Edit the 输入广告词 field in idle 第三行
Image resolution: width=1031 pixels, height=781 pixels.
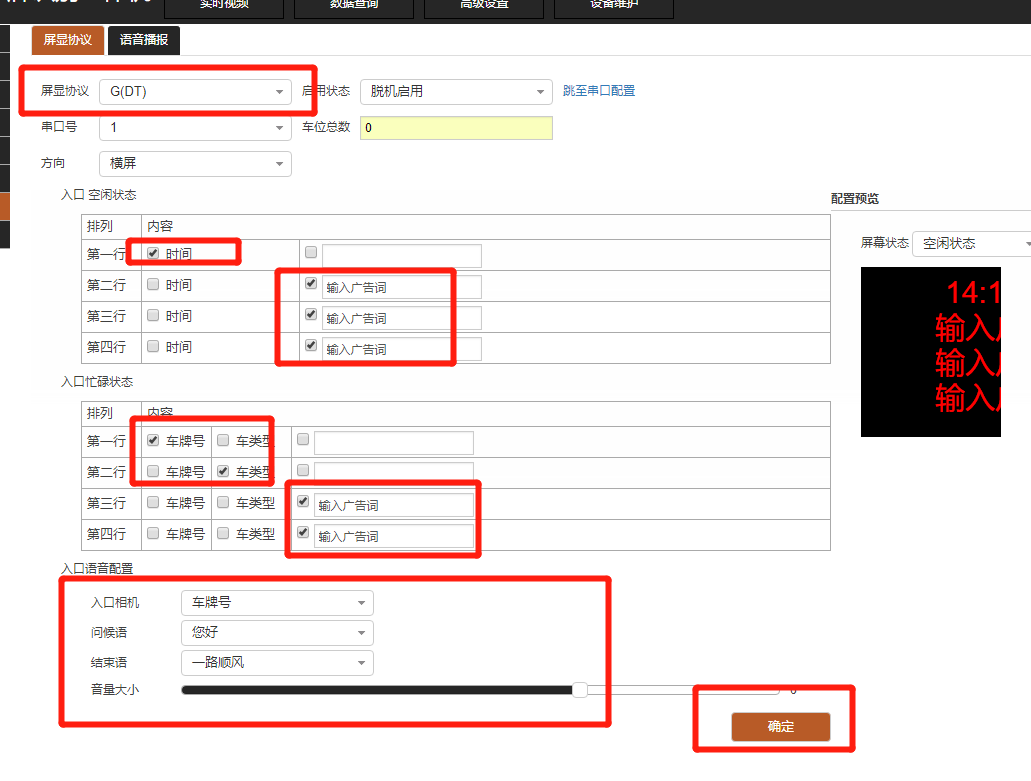[x=402, y=318]
